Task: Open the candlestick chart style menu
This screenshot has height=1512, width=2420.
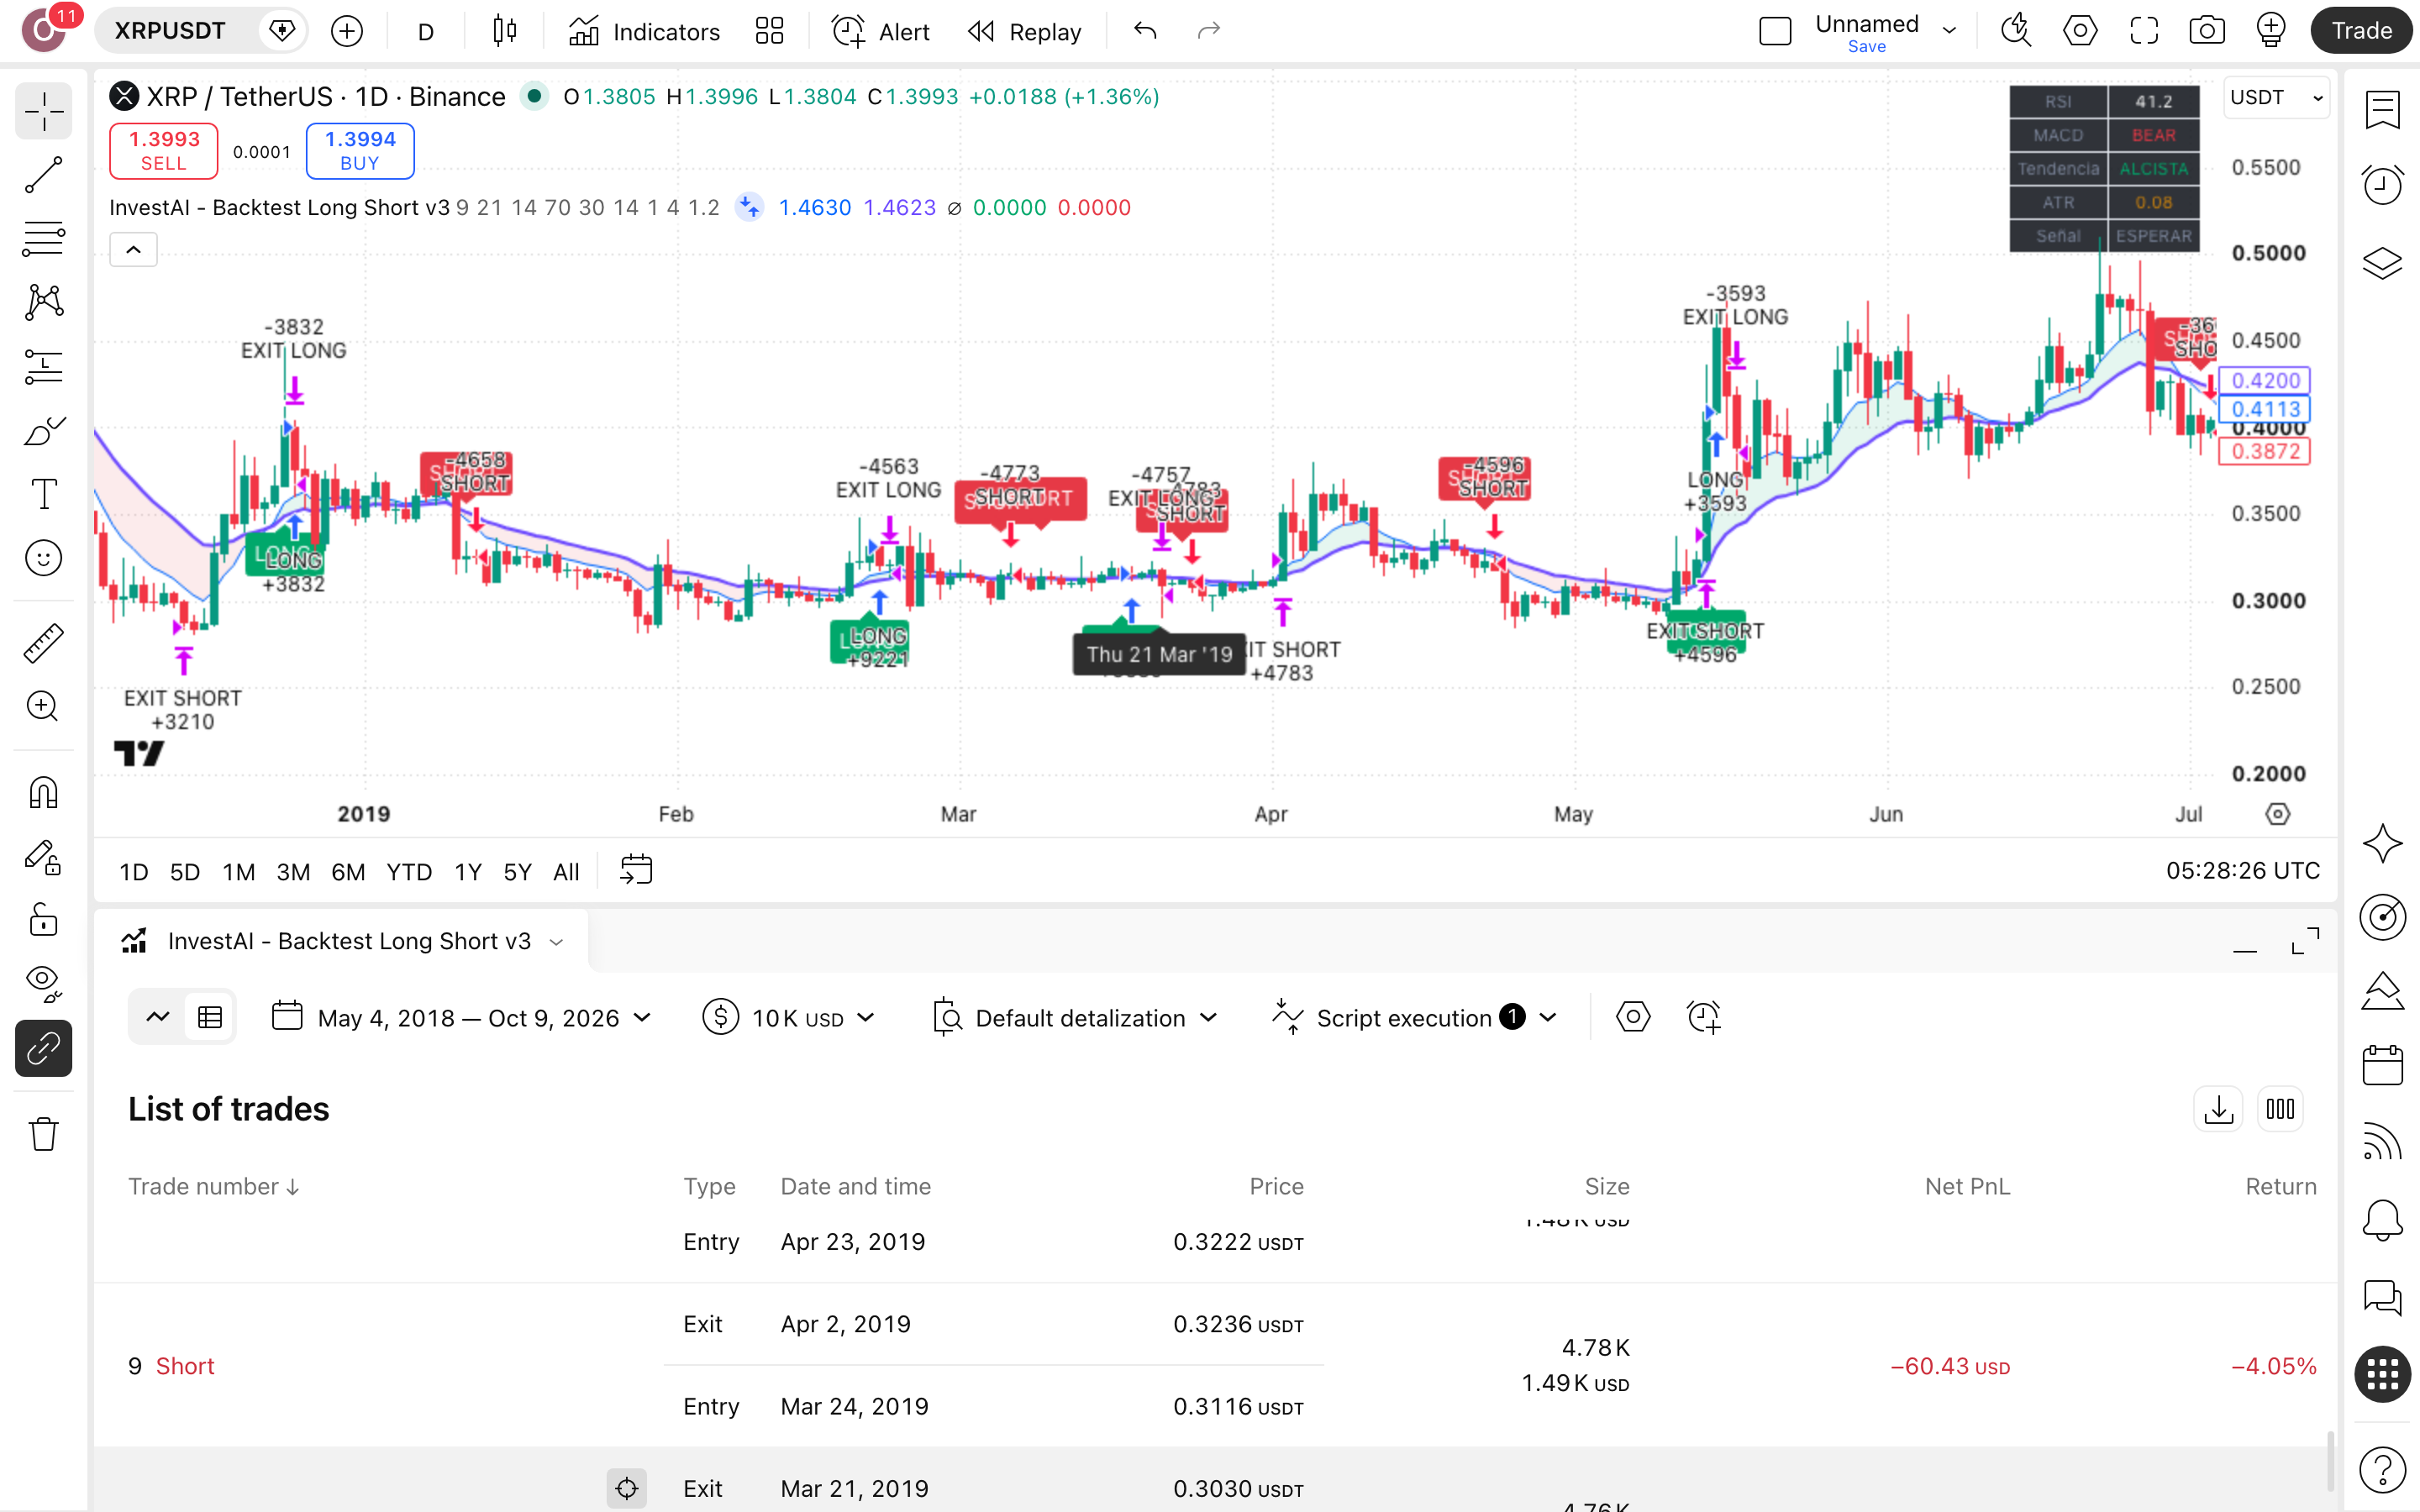Action: (x=505, y=31)
